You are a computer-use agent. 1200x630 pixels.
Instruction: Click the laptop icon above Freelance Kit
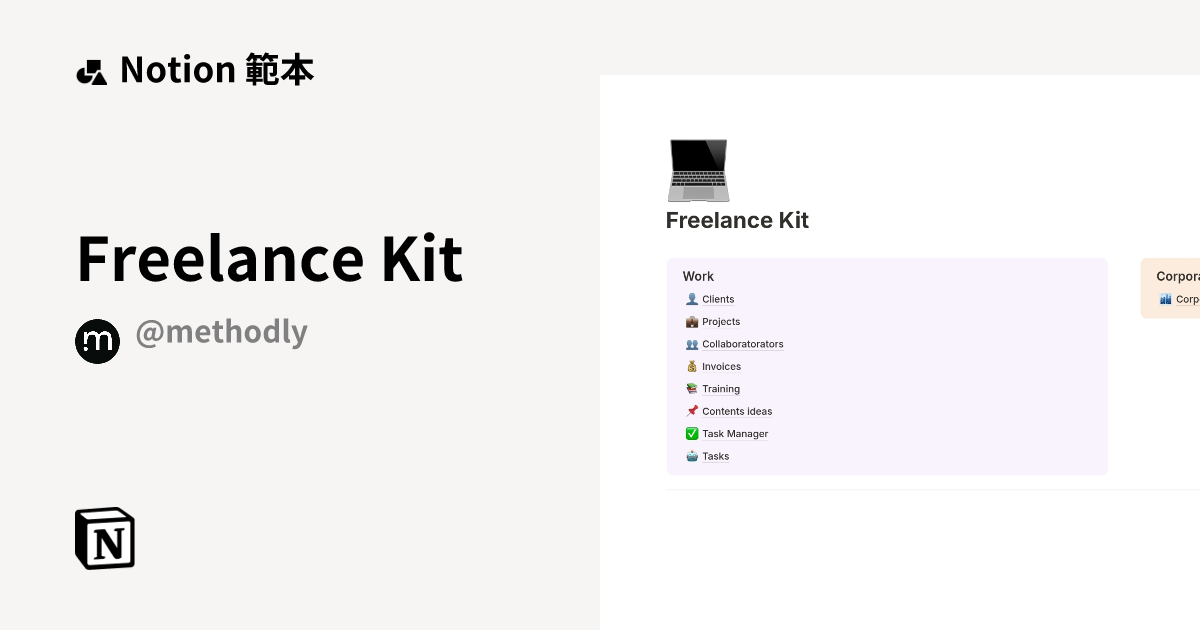[698, 170]
